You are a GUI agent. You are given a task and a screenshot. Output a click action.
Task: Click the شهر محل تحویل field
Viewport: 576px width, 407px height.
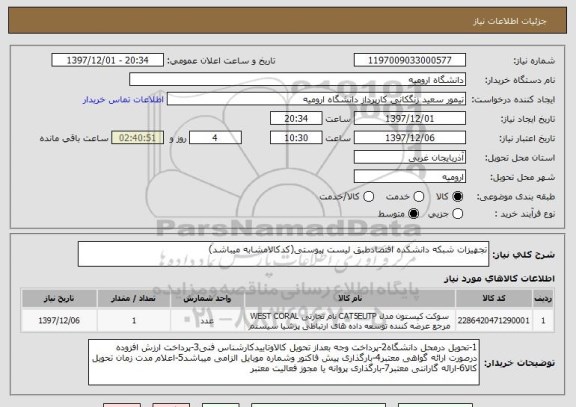(410, 177)
